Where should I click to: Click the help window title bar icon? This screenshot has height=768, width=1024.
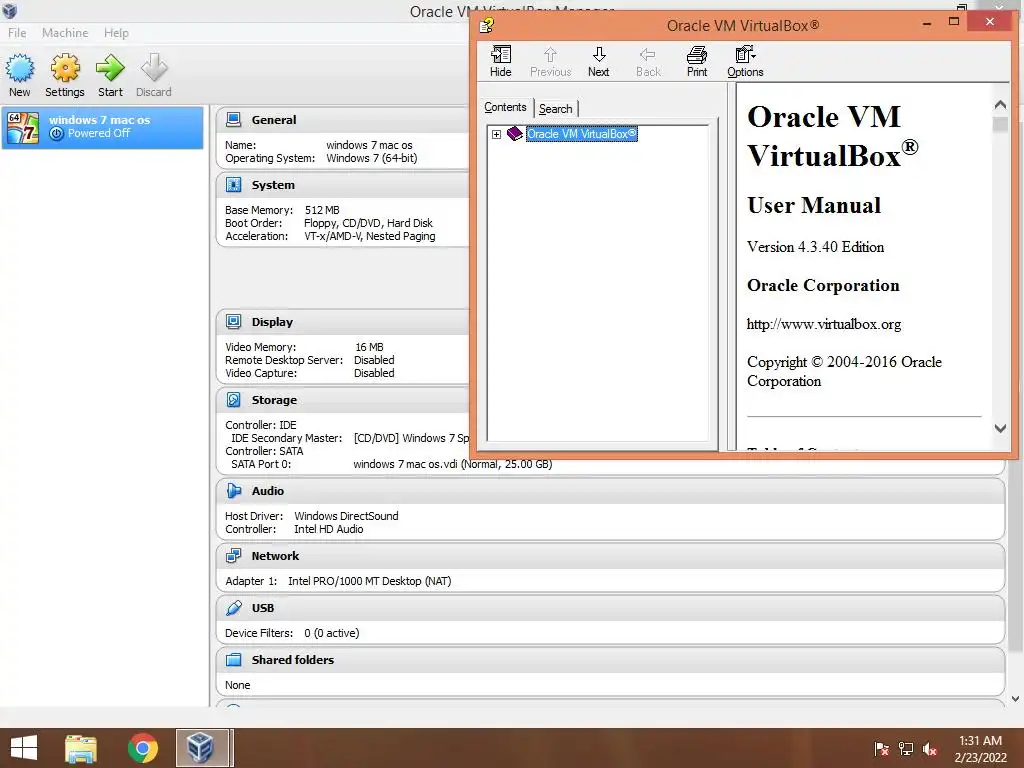[487, 25]
